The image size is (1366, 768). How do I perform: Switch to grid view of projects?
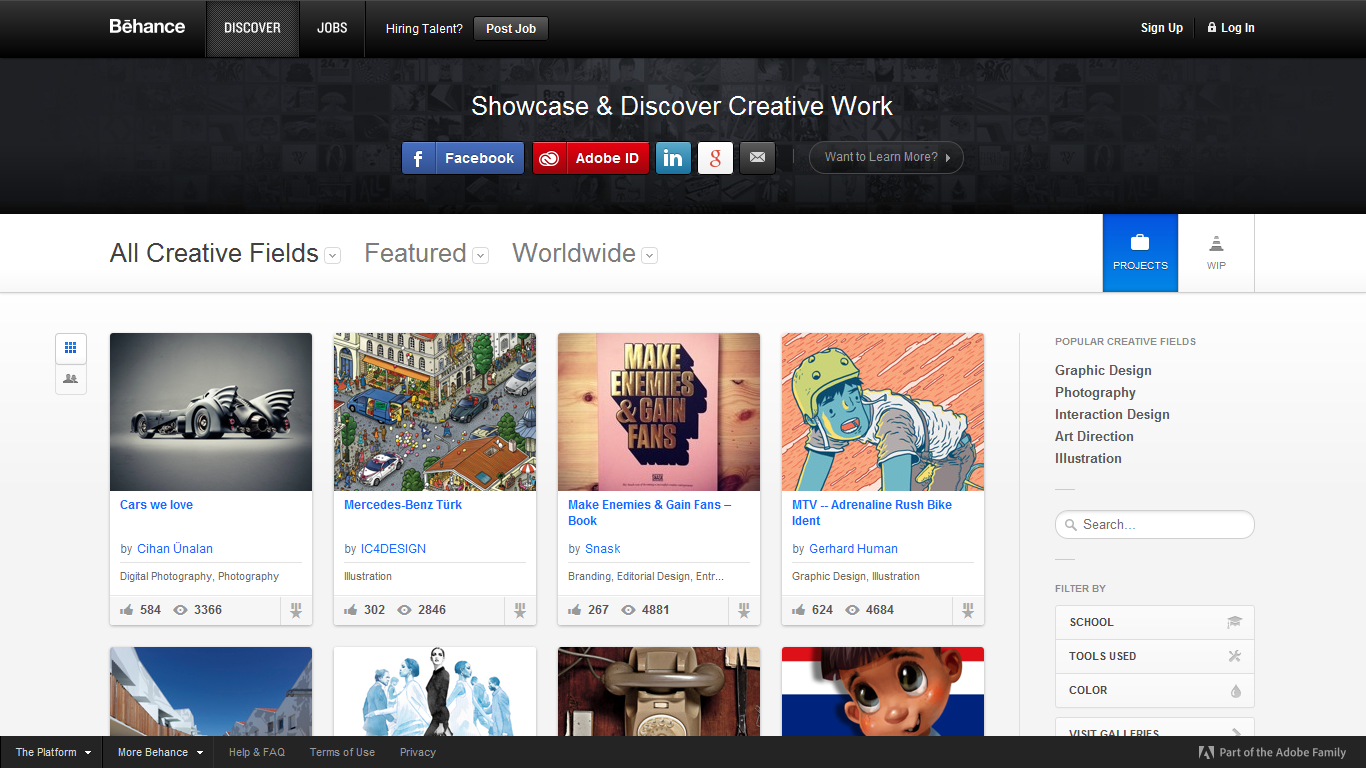(70, 348)
